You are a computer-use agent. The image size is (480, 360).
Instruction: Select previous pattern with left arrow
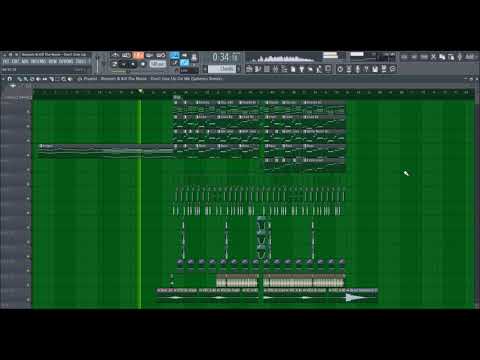point(205,69)
